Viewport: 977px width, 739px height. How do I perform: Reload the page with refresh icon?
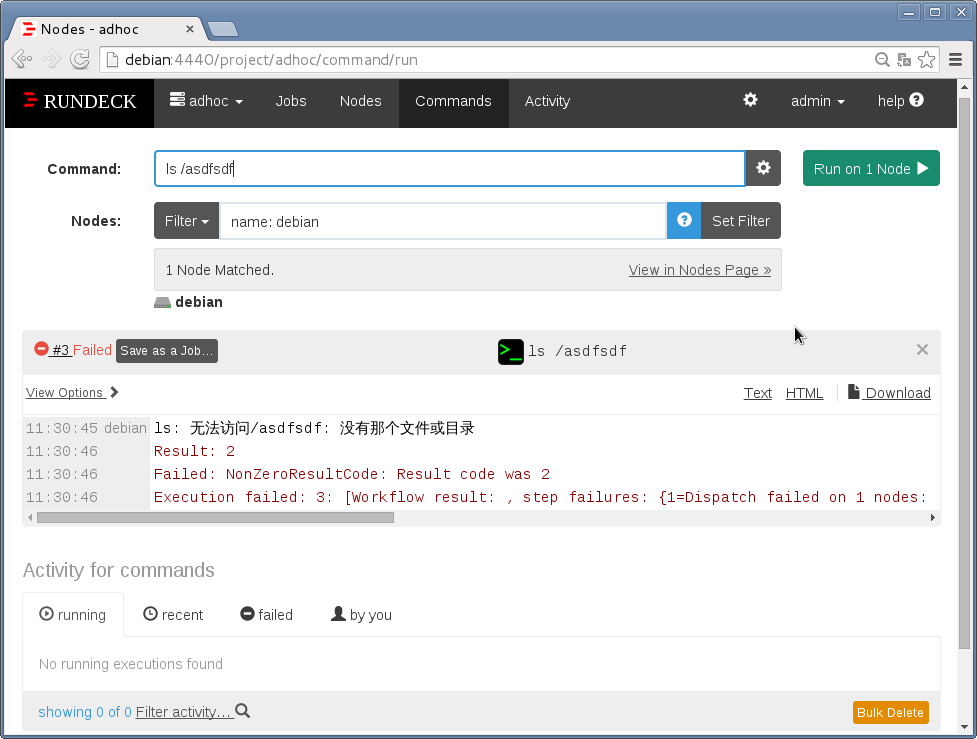click(80, 59)
